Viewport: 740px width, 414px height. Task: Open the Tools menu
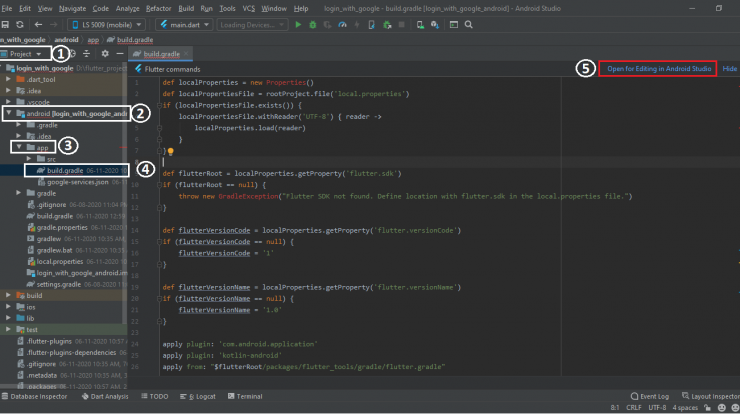coord(227,8)
